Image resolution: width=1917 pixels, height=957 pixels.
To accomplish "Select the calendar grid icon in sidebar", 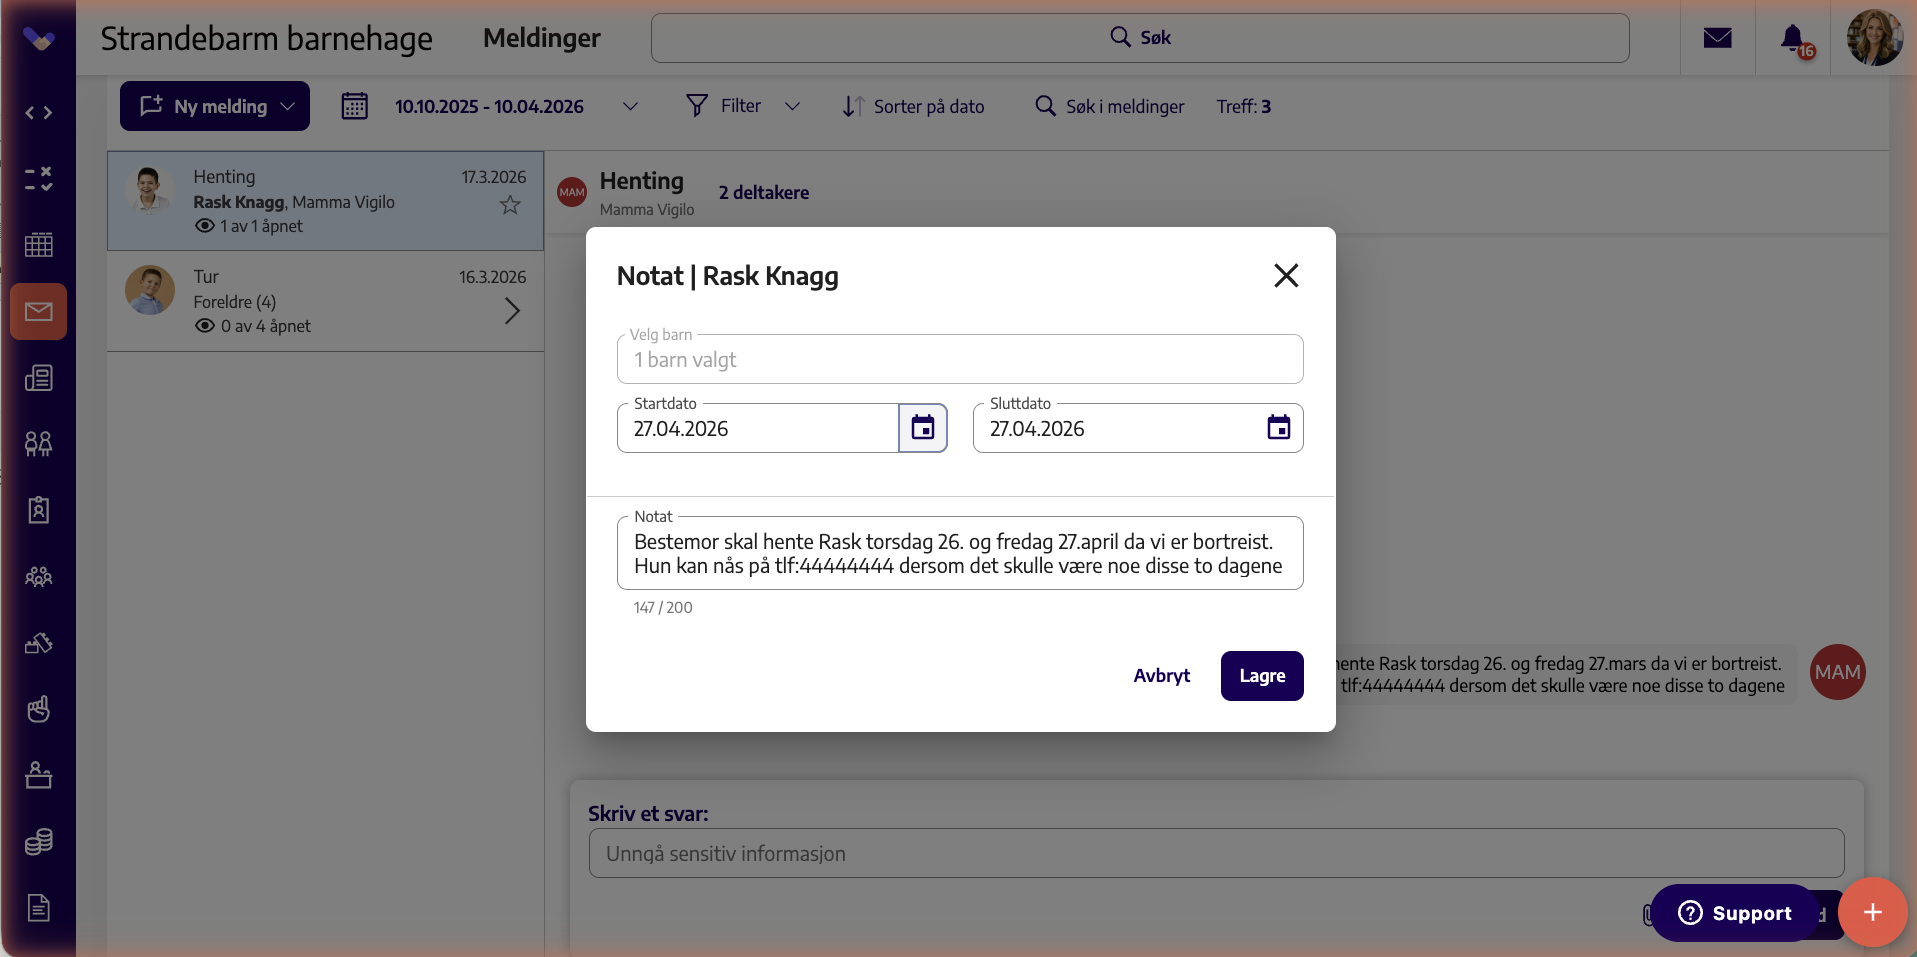I will click(x=39, y=244).
